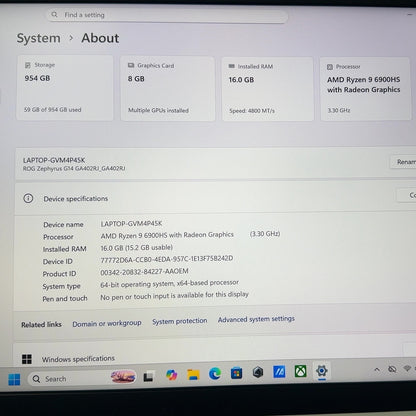416x416 pixels.
Task: Go back to System breadcrumb
Action: point(39,38)
